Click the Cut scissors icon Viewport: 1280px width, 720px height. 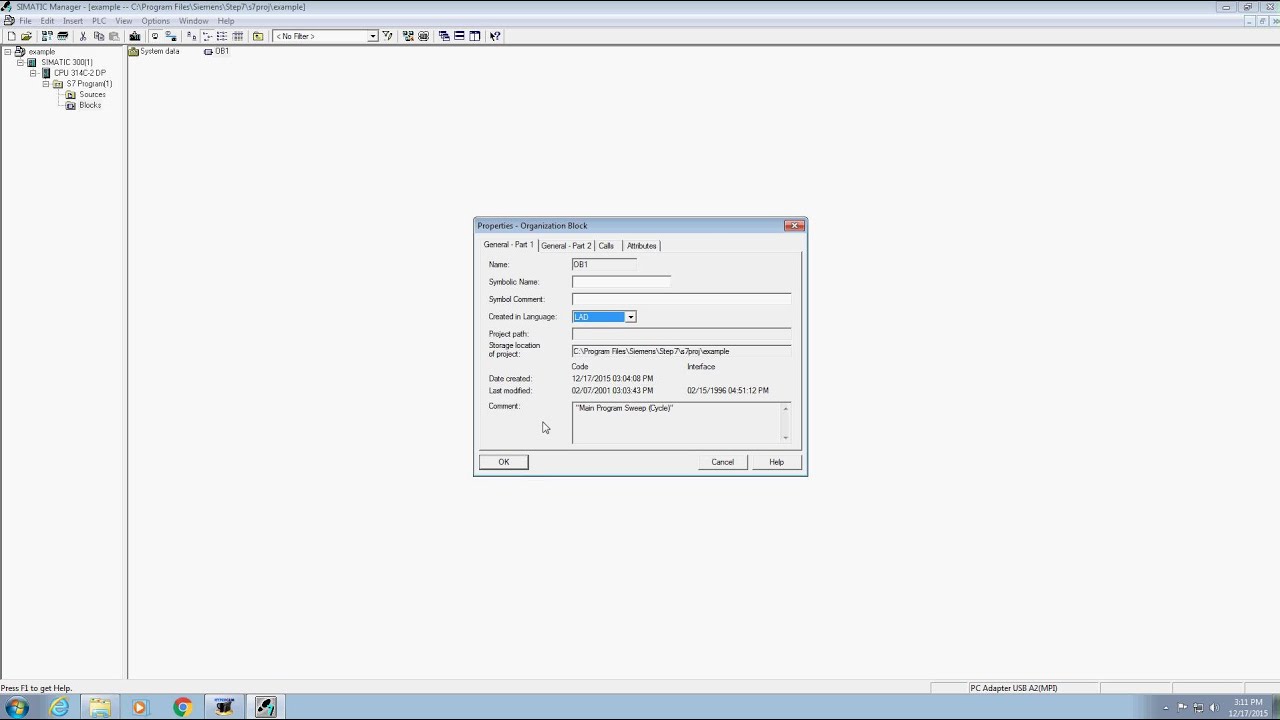click(83, 36)
